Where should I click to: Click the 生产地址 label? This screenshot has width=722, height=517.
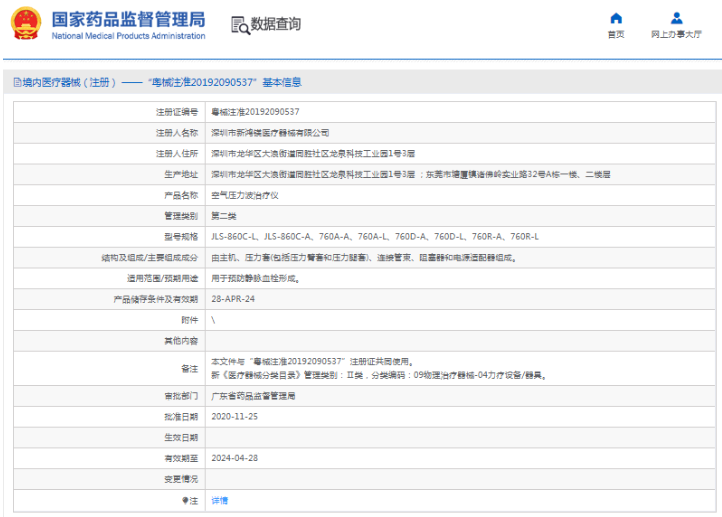(x=181, y=174)
